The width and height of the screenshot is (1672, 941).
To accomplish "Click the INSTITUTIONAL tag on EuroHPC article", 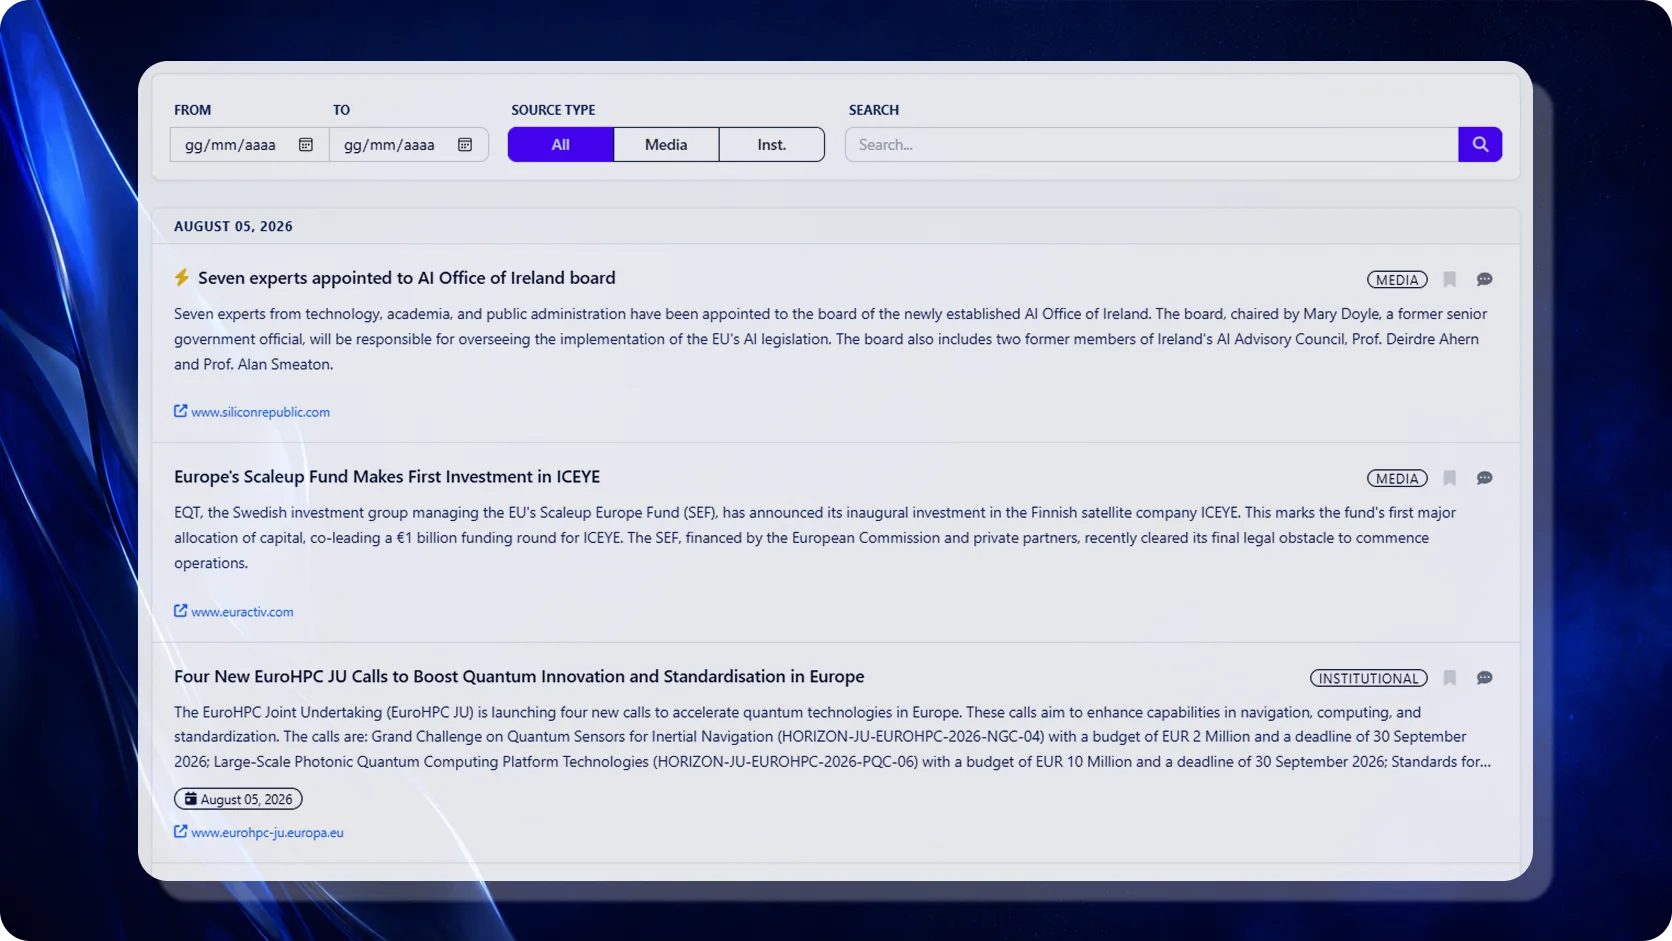I will click(1369, 678).
